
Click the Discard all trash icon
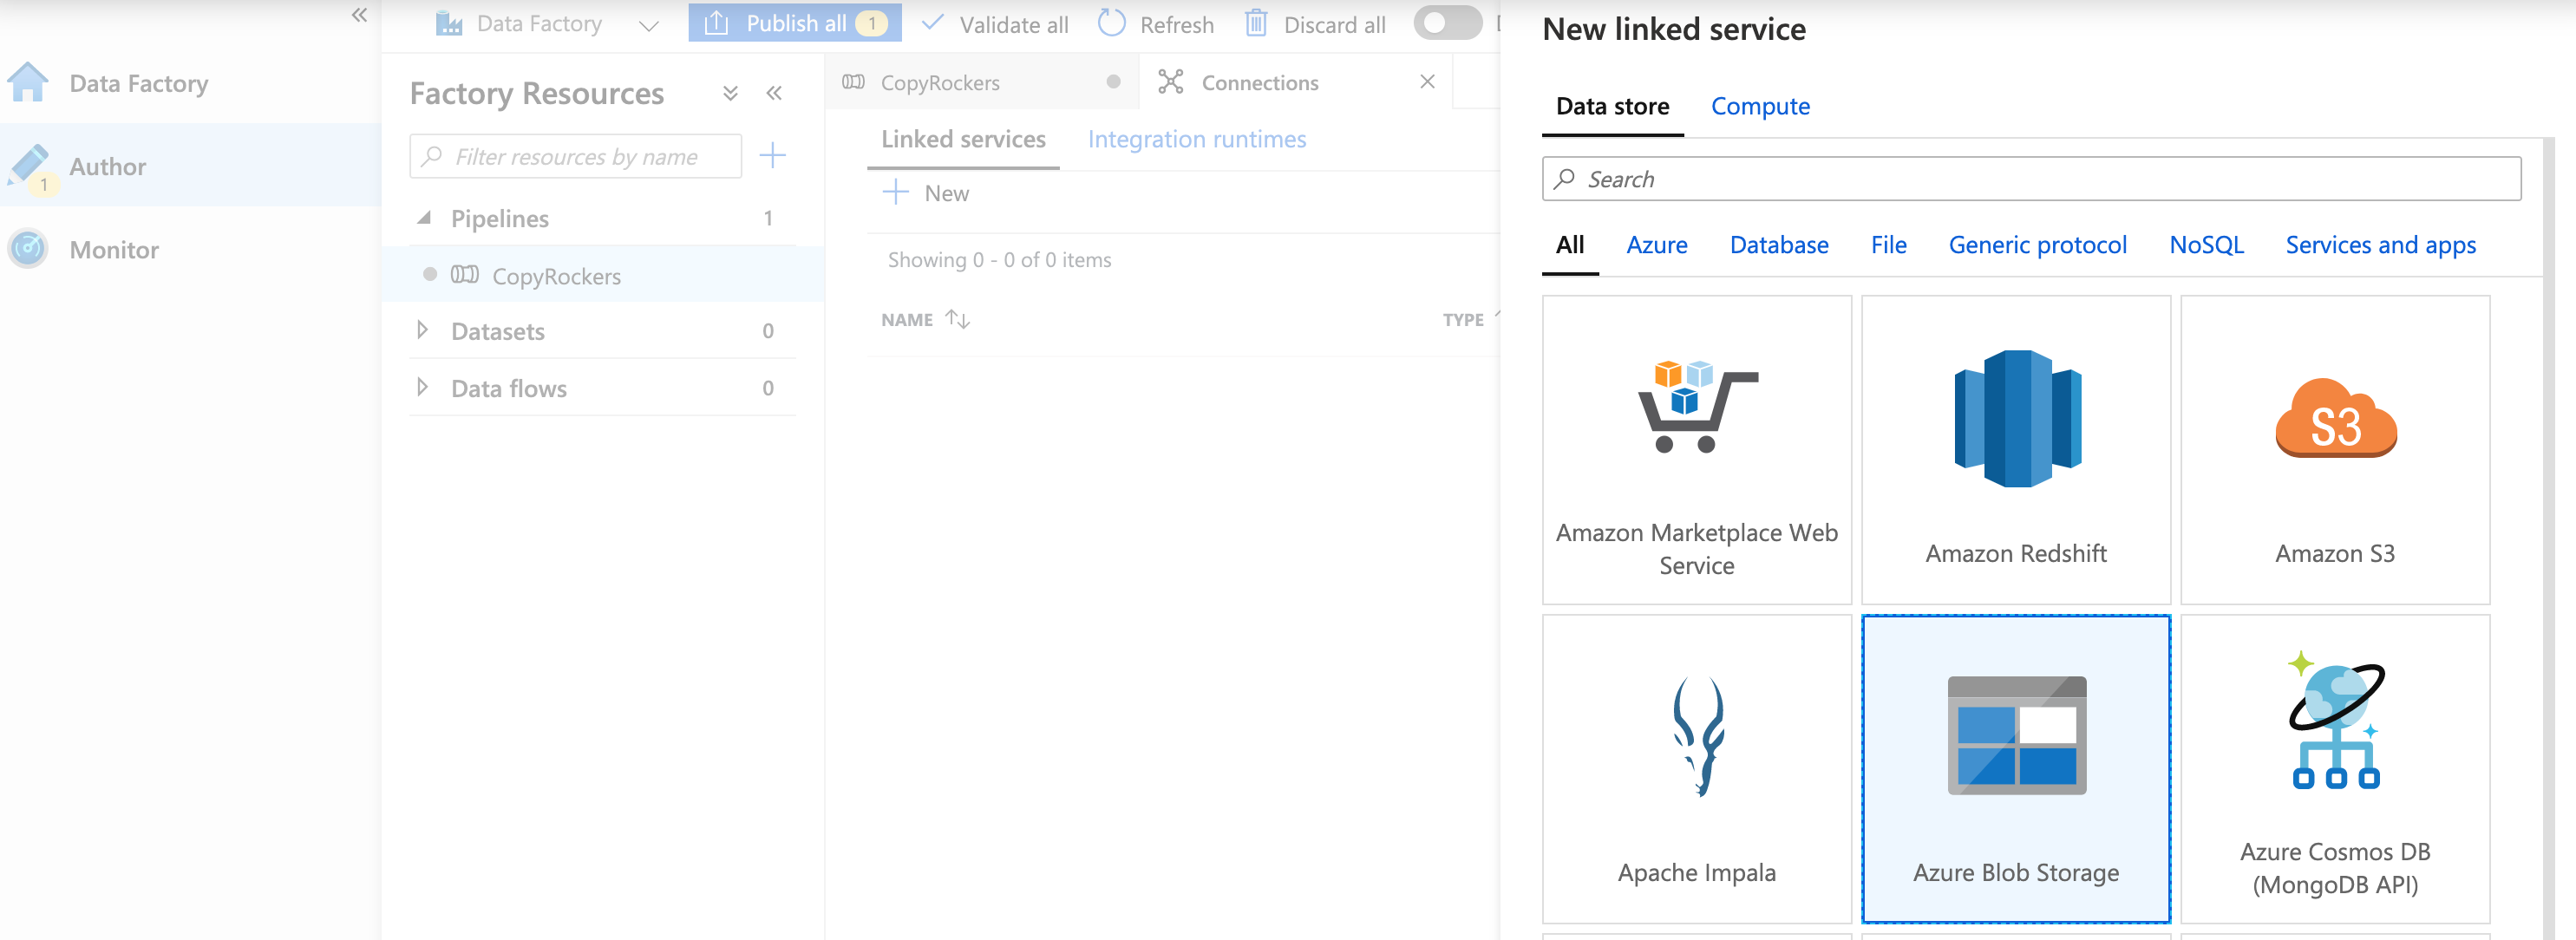pos(1256,24)
